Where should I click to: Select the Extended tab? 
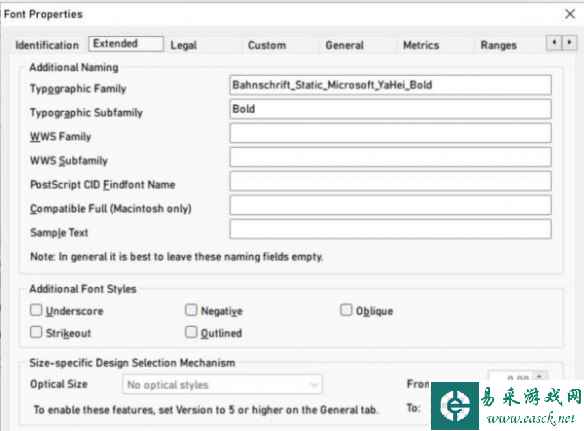126,44
